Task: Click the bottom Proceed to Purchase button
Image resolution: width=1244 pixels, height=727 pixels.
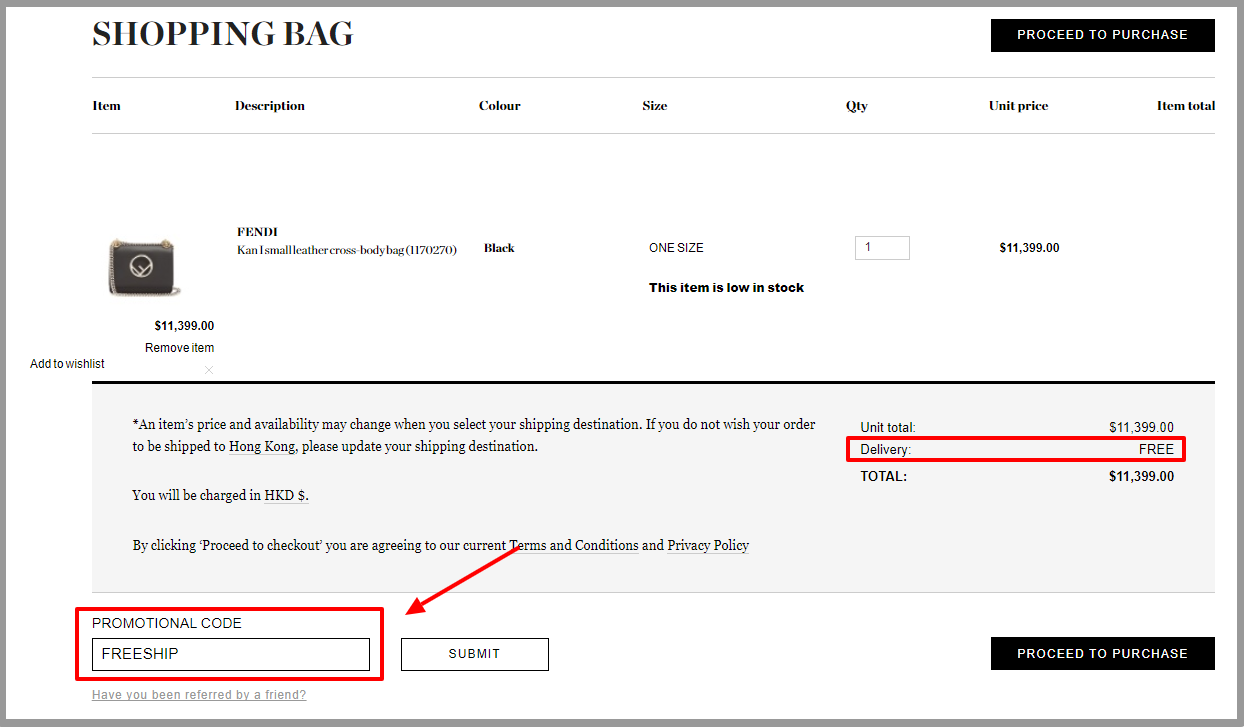Action: (1102, 654)
